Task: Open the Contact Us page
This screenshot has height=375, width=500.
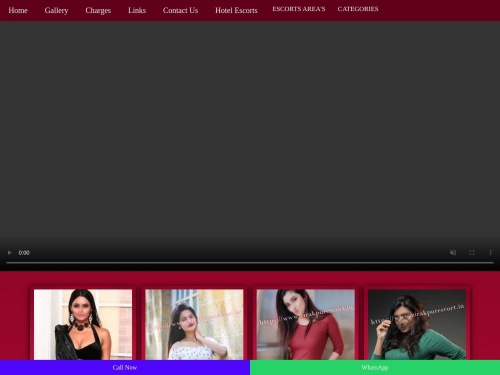Action: click(180, 10)
